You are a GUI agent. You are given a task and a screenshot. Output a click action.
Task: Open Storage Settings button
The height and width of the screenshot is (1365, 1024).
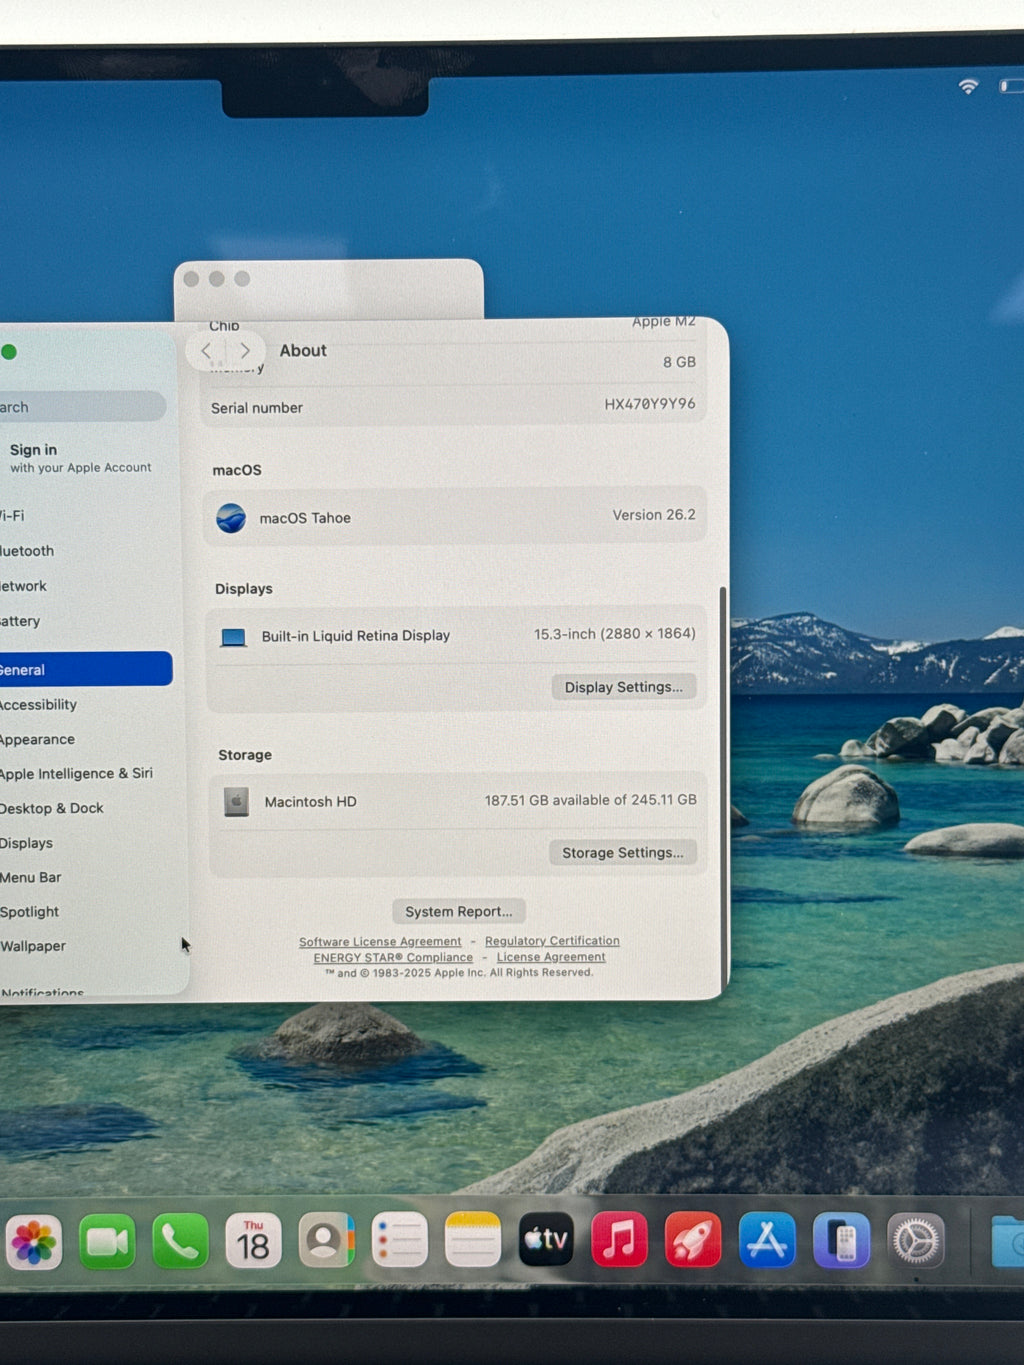[x=623, y=853]
